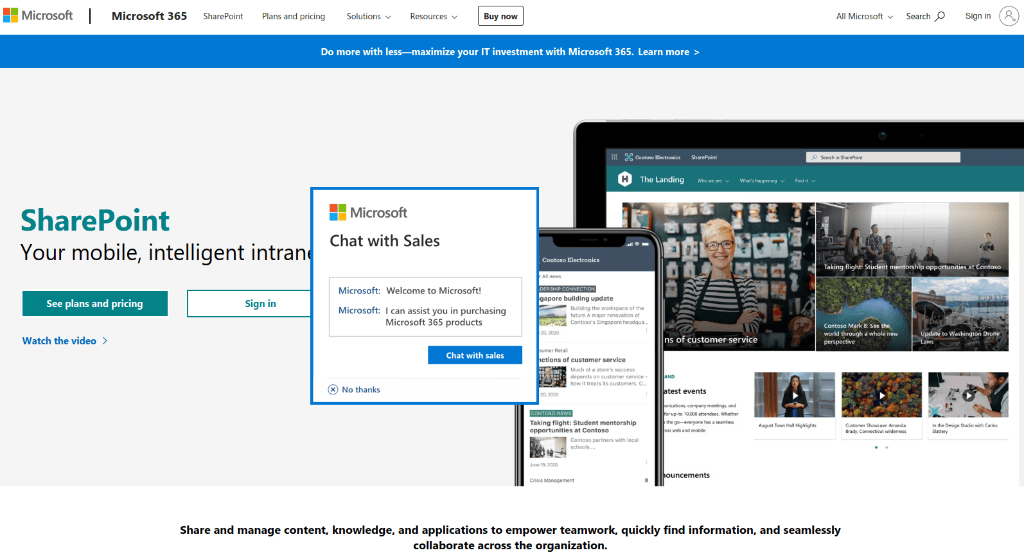Open Singapore building update article on phone
1024x559 pixels.
point(593,312)
